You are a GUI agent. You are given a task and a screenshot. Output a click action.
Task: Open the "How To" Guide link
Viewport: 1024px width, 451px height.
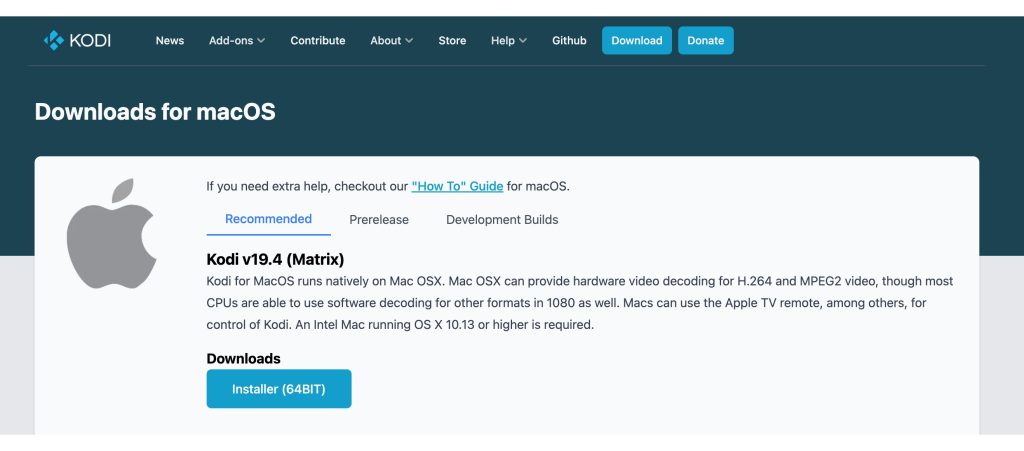tap(457, 186)
